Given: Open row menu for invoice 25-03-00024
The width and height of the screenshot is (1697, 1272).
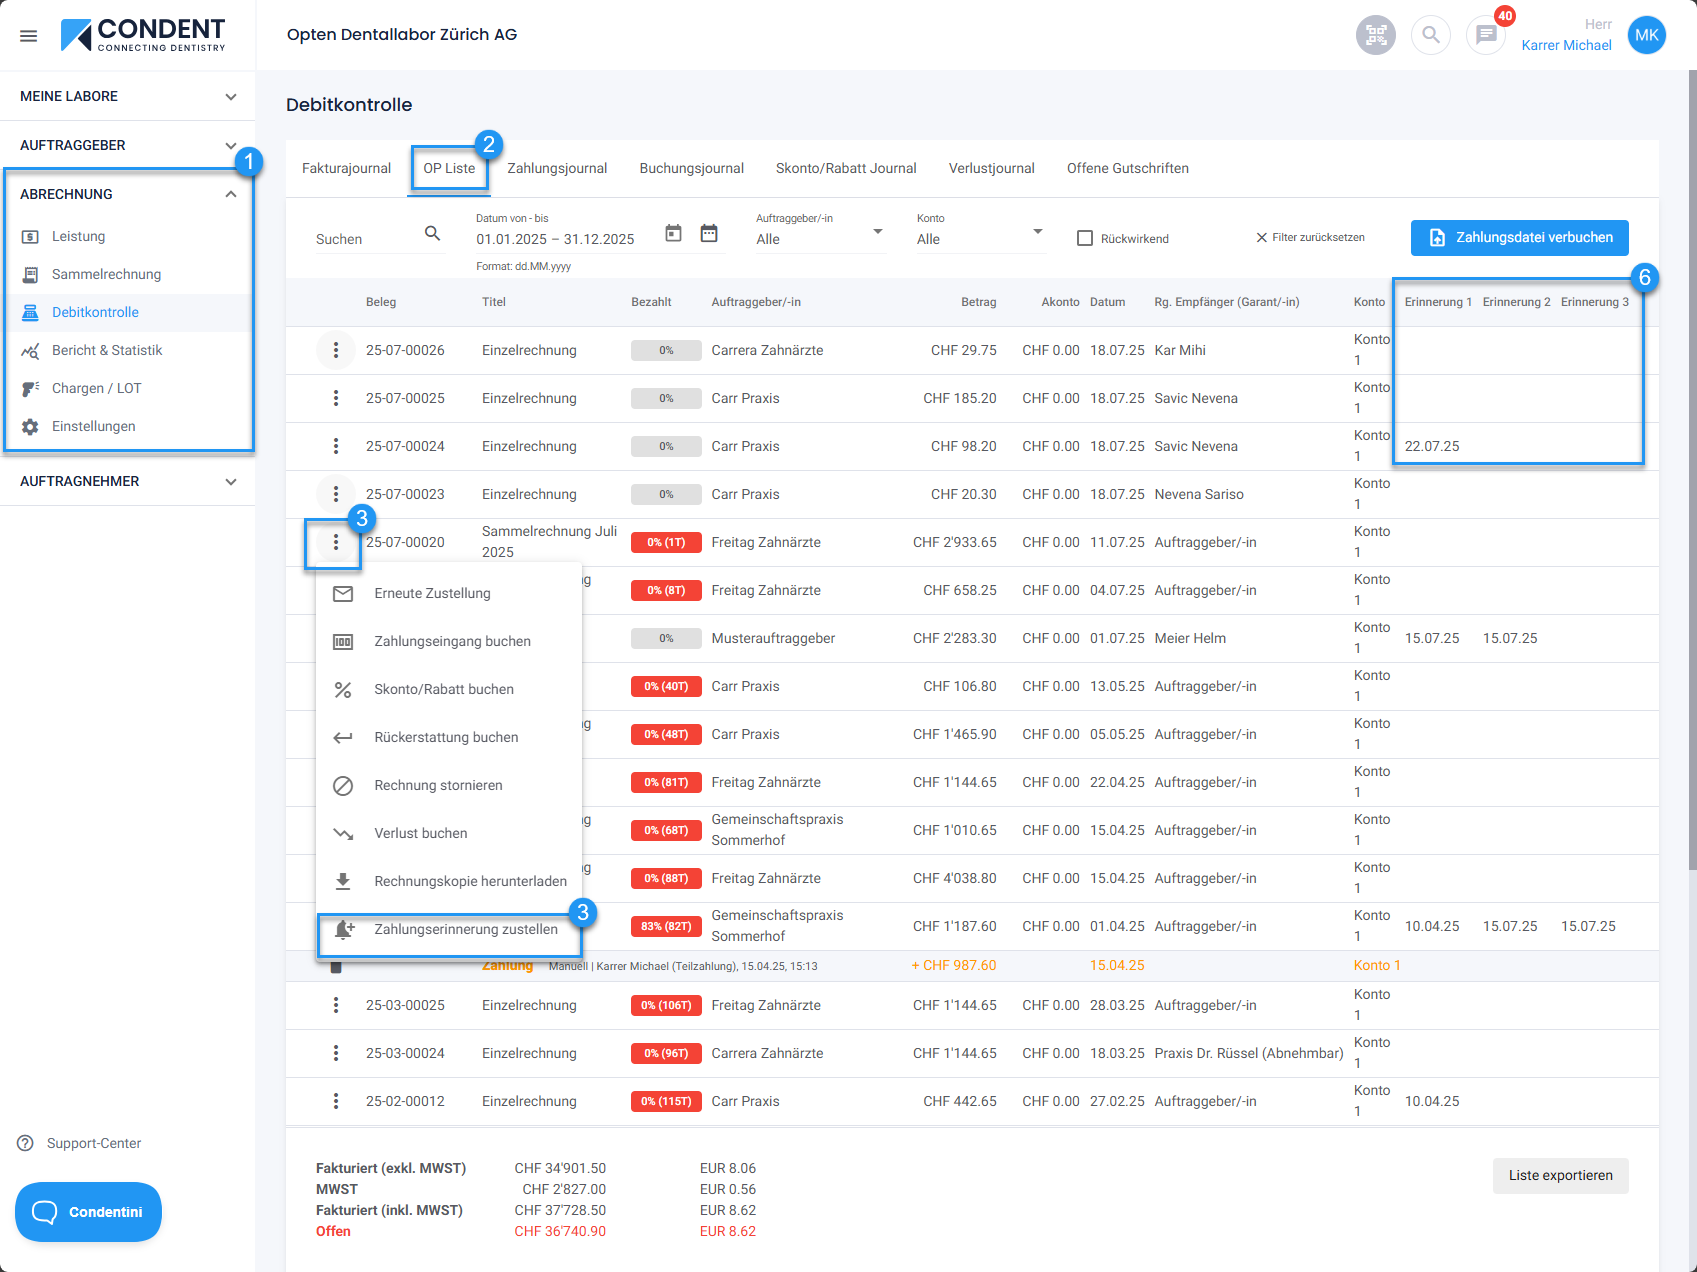Looking at the screenshot, I should tap(336, 1053).
